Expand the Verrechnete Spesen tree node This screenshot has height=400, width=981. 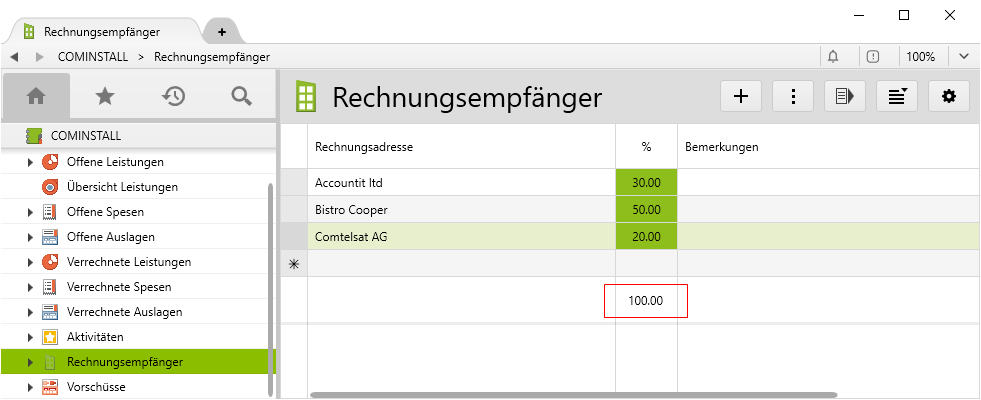30,287
